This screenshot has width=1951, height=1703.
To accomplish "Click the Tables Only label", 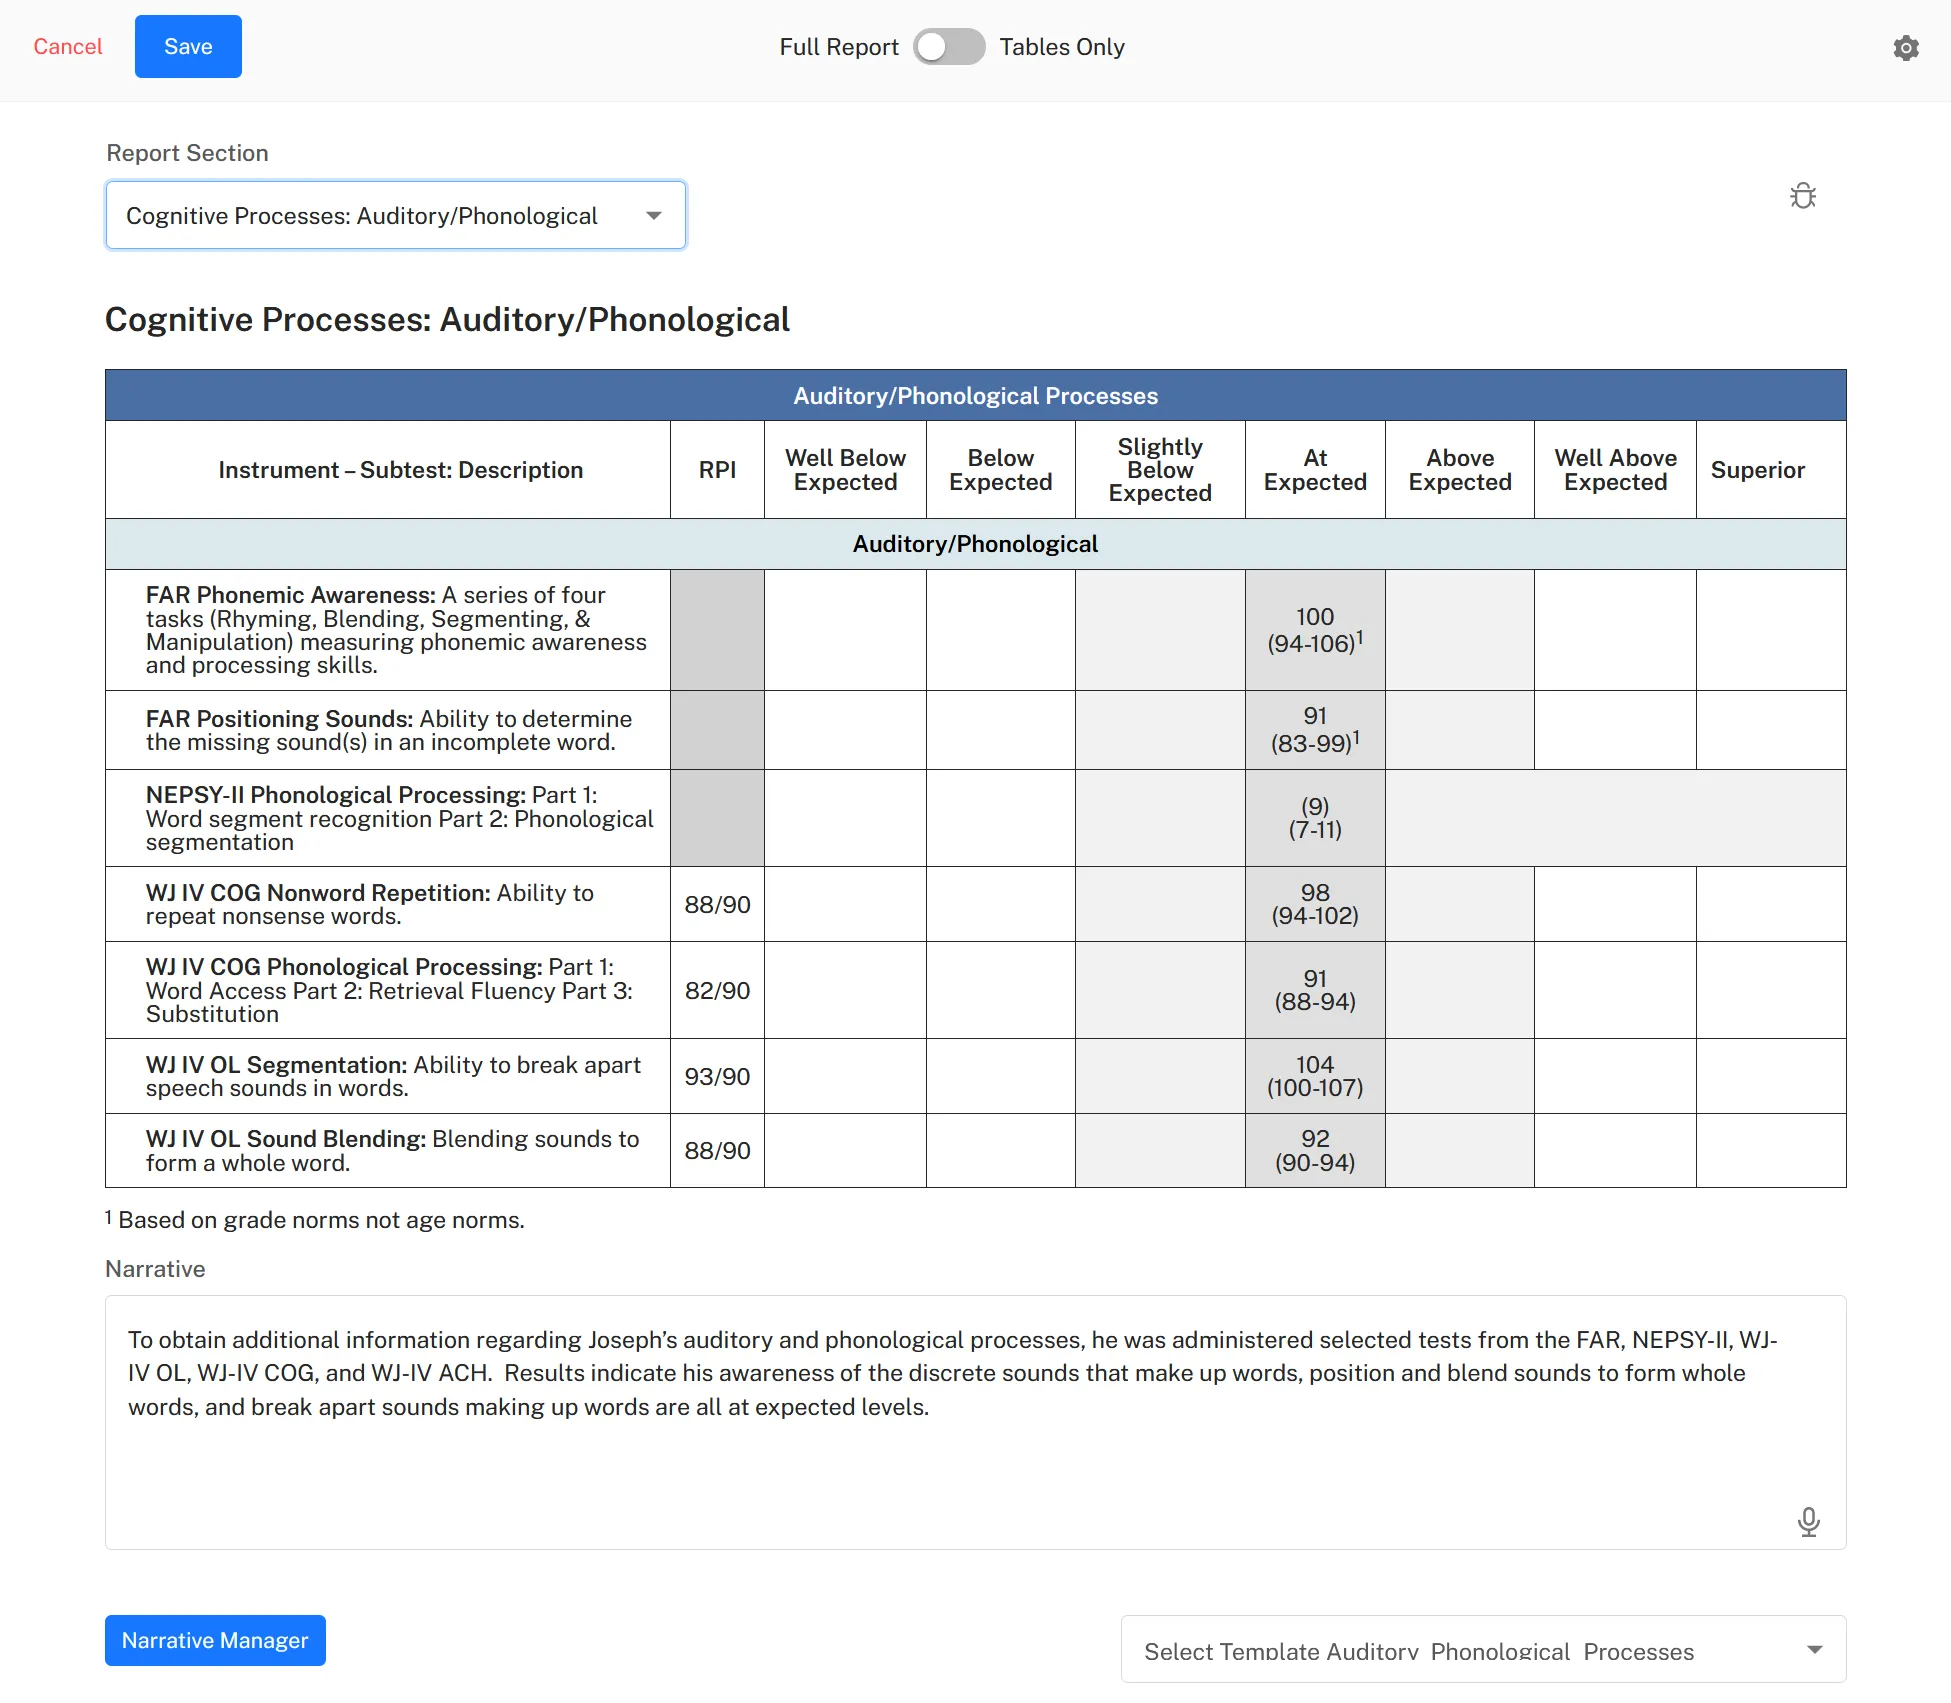I will point(1062,47).
